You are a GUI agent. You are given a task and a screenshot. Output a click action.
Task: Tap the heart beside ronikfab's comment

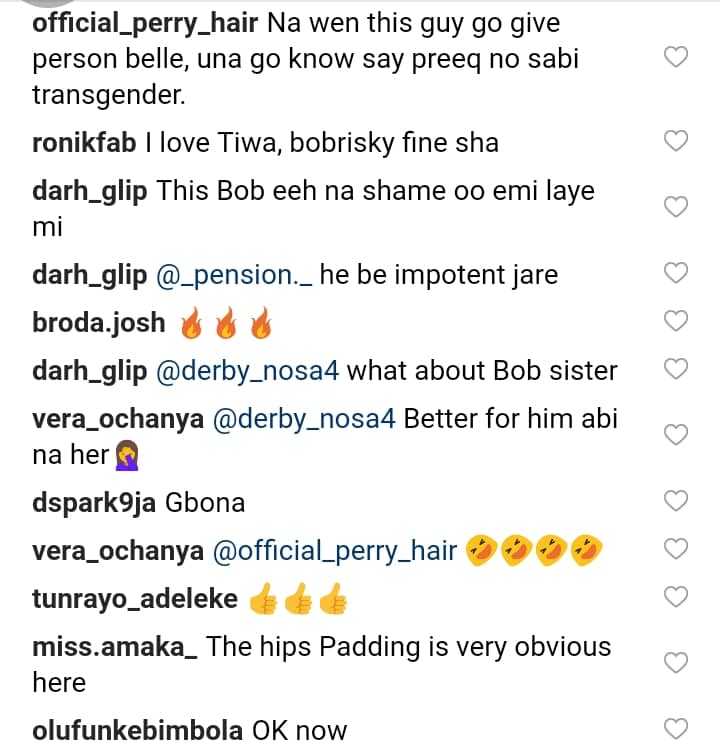676,141
